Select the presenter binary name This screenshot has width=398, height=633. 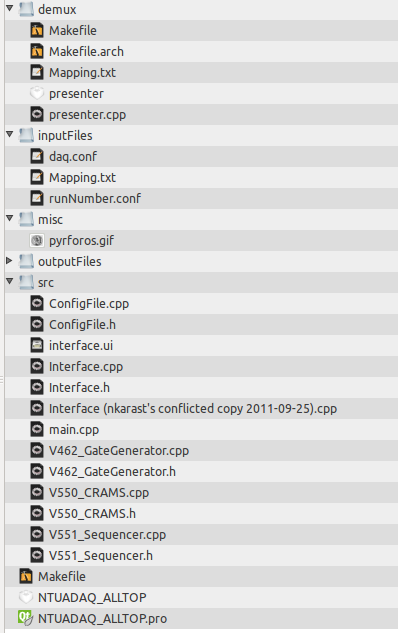click(x=76, y=94)
